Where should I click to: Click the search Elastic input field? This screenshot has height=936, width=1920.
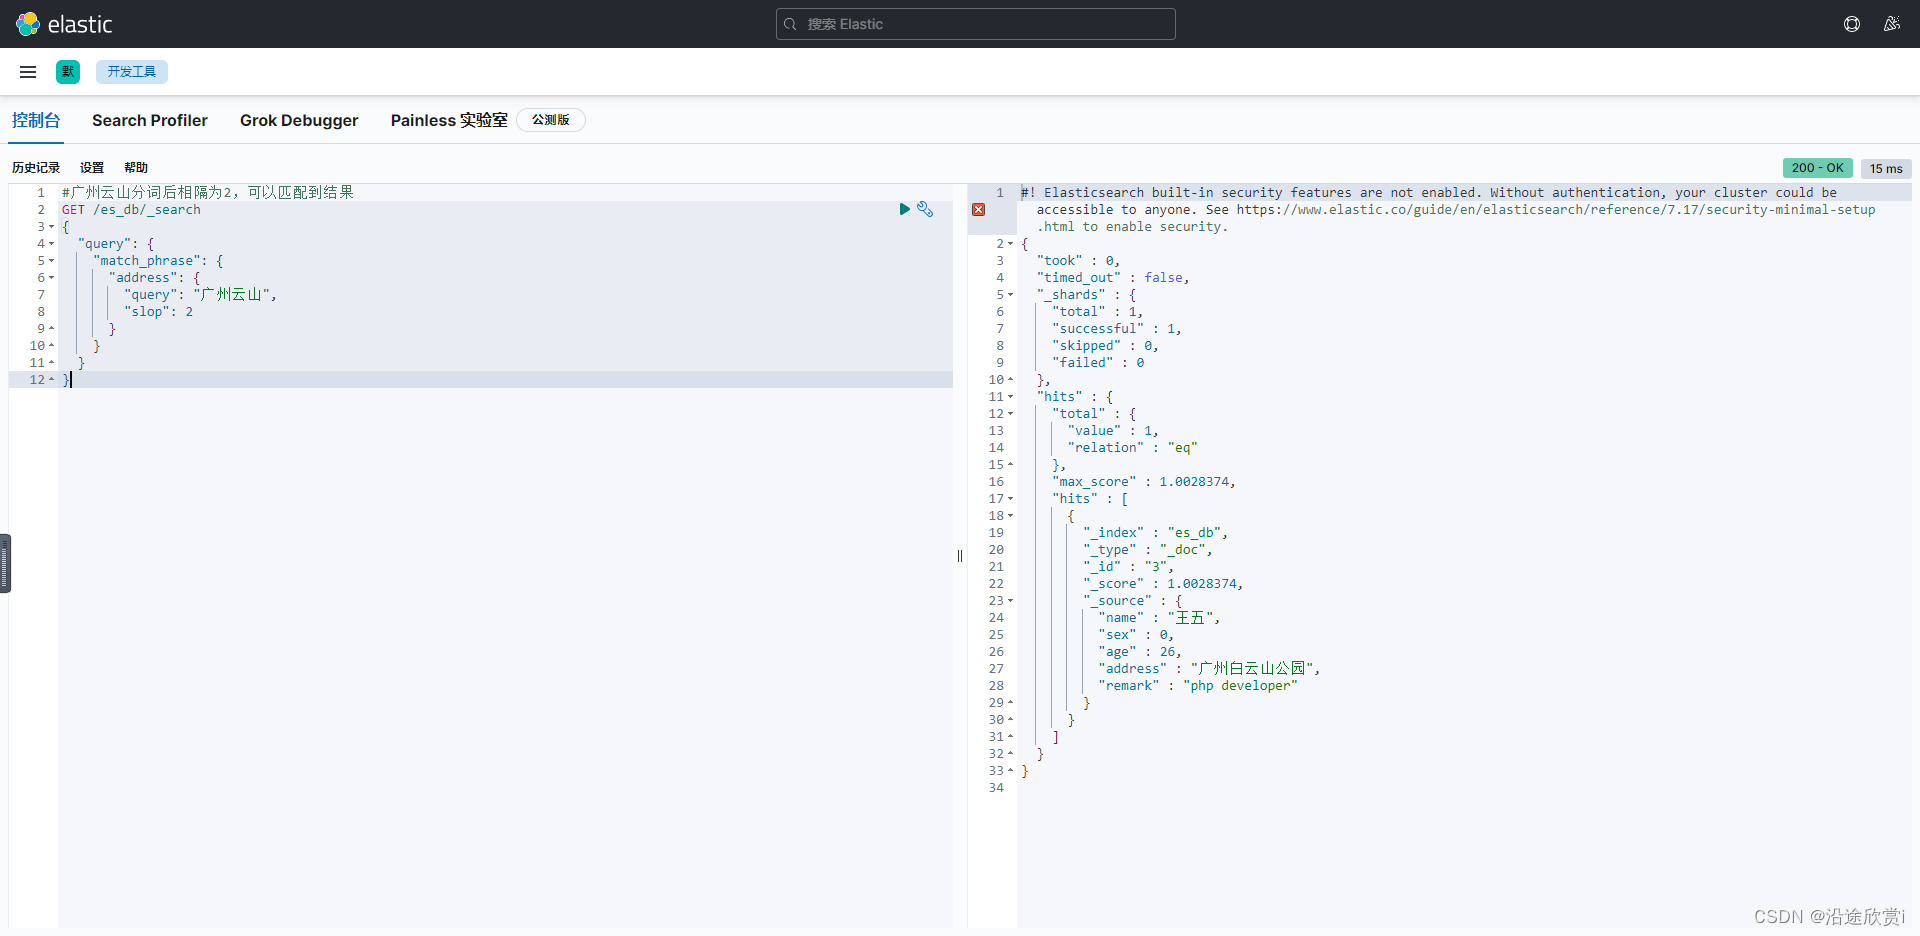click(x=975, y=24)
